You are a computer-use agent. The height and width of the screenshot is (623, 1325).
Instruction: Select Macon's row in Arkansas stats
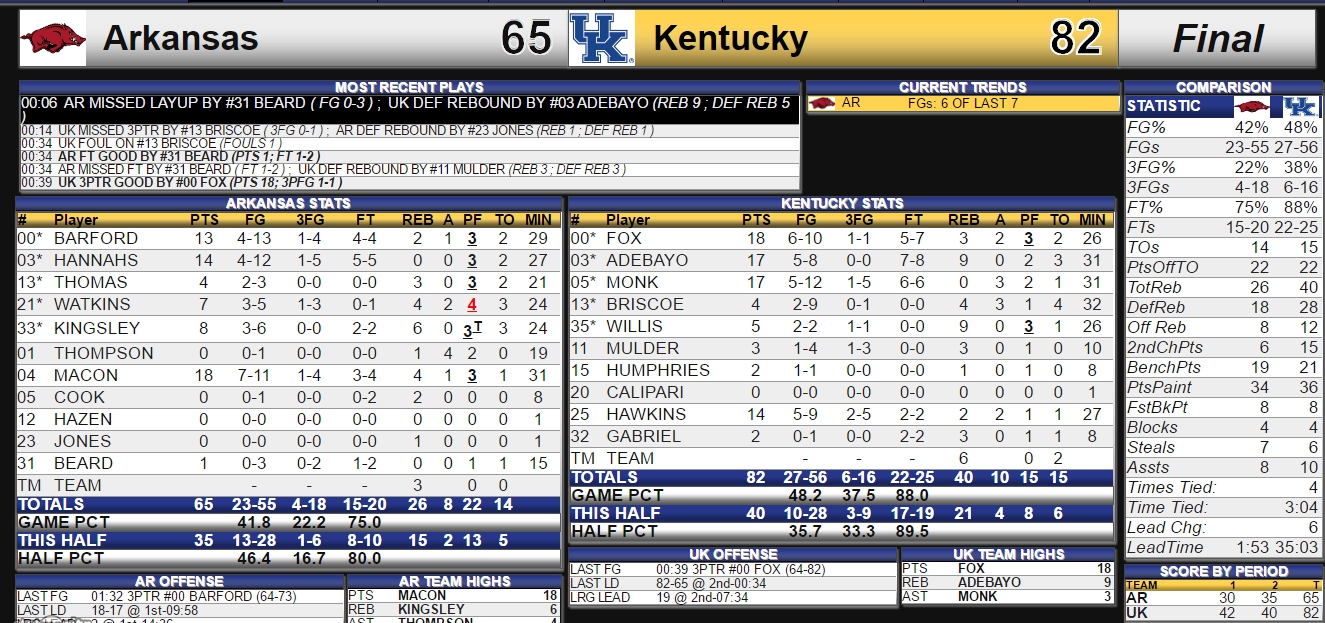(290, 375)
